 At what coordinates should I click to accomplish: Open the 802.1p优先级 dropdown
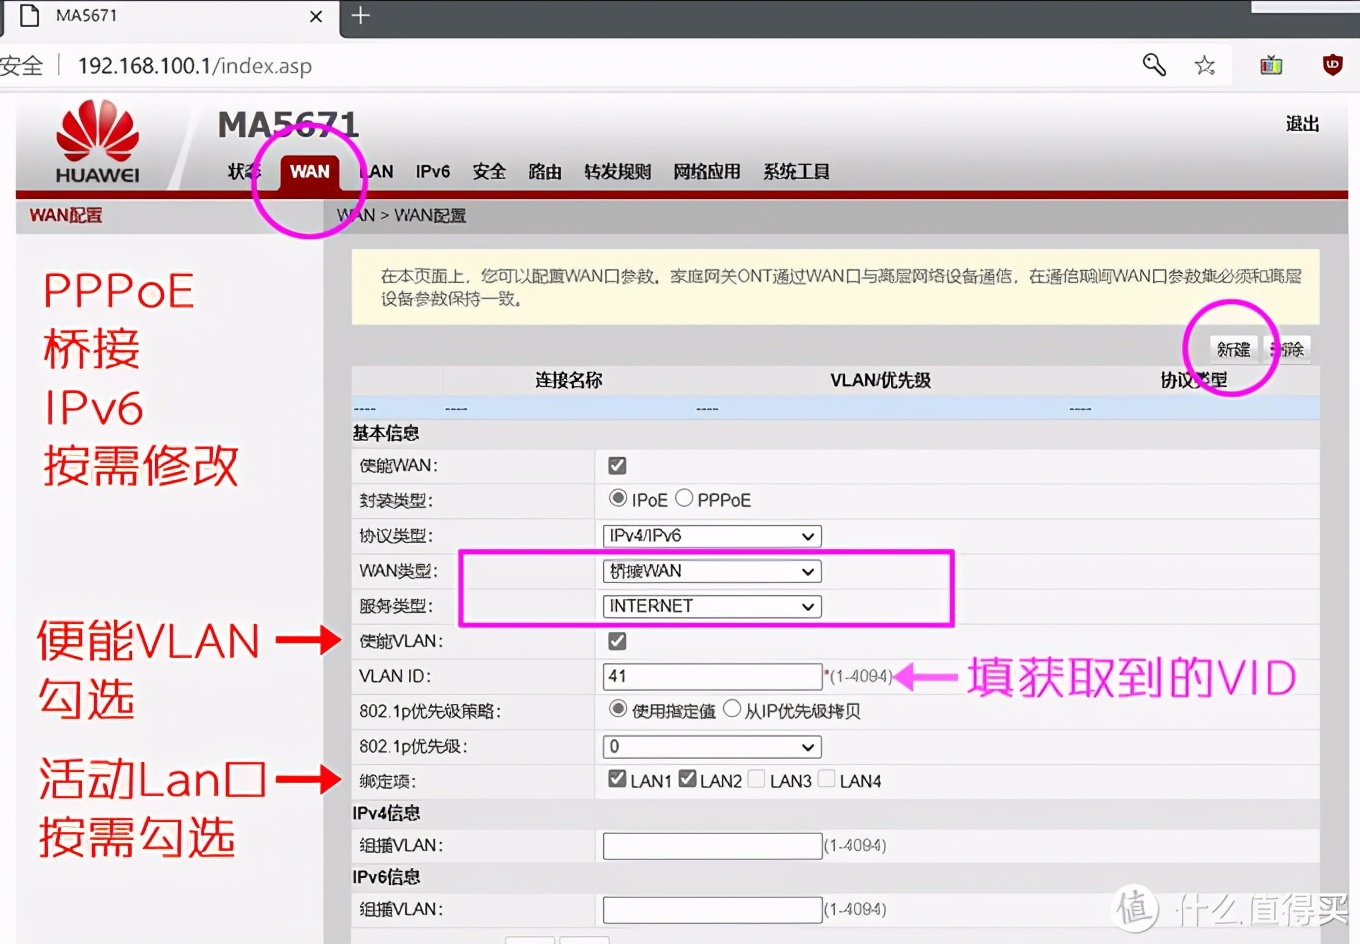coord(712,747)
